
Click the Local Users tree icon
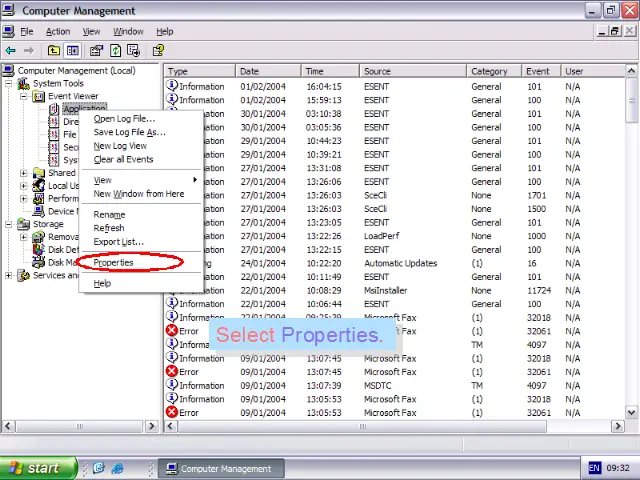38,185
